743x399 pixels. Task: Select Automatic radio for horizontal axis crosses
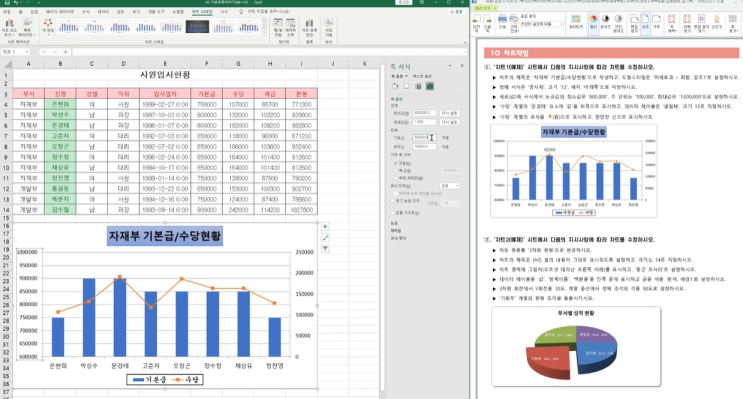[x=396, y=163]
